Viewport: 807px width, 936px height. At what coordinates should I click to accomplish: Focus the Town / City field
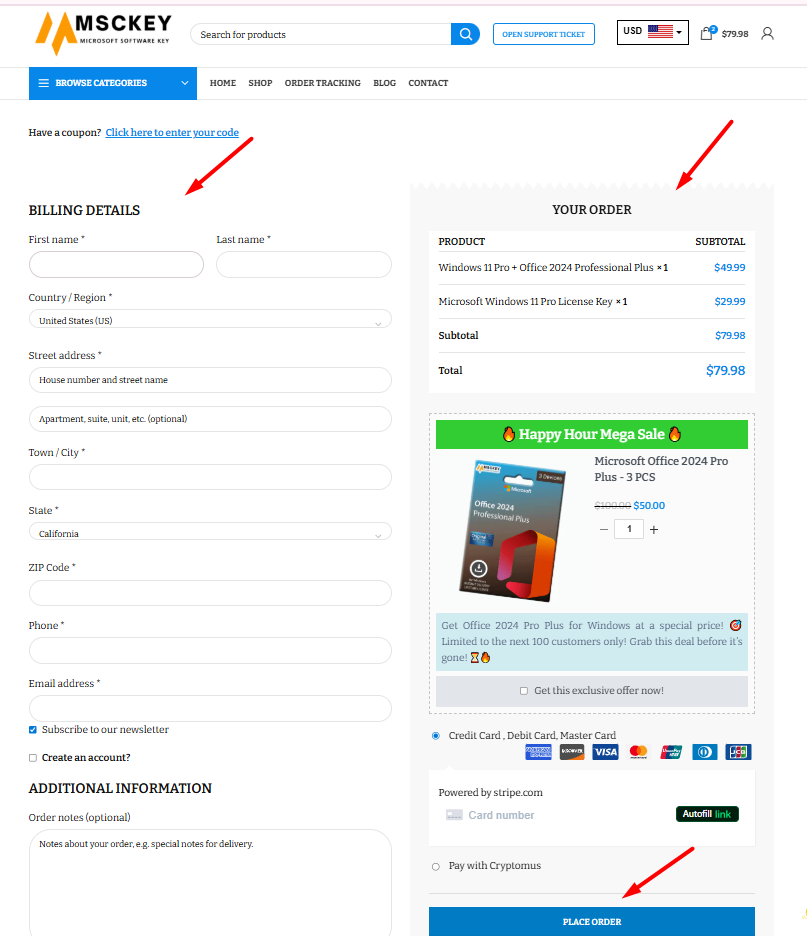tap(210, 477)
